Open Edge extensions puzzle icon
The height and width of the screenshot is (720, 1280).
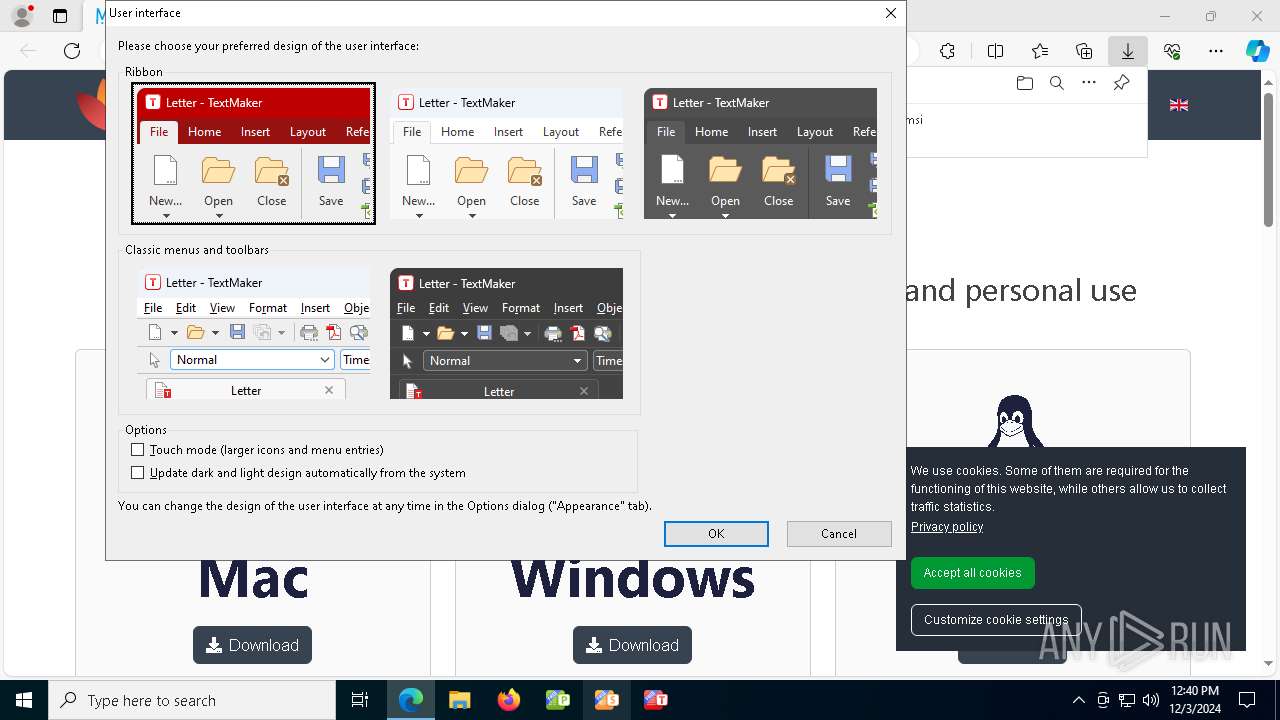(x=947, y=51)
